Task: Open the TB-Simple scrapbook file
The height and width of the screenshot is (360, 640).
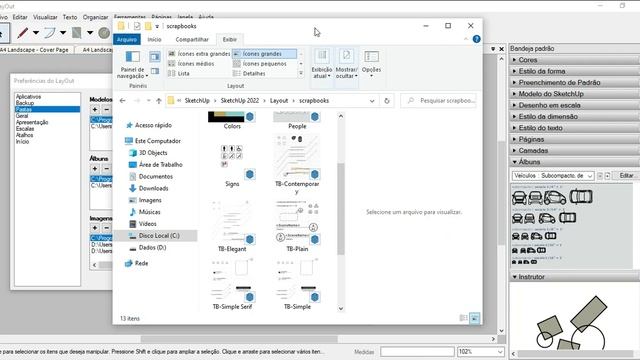Action: click(x=297, y=284)
